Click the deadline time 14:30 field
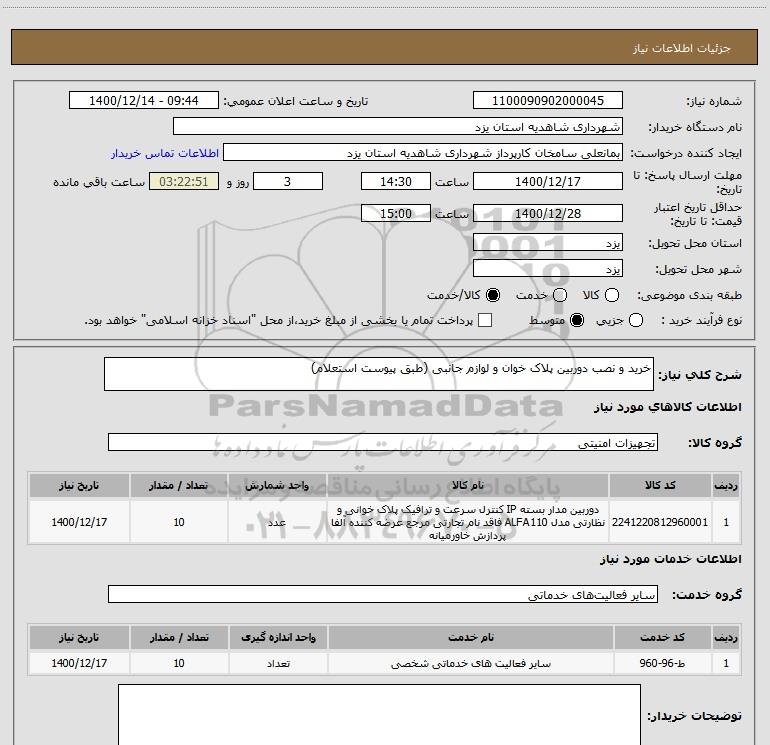The width and height of the screenshot is (770, 745). pos(396,181)
